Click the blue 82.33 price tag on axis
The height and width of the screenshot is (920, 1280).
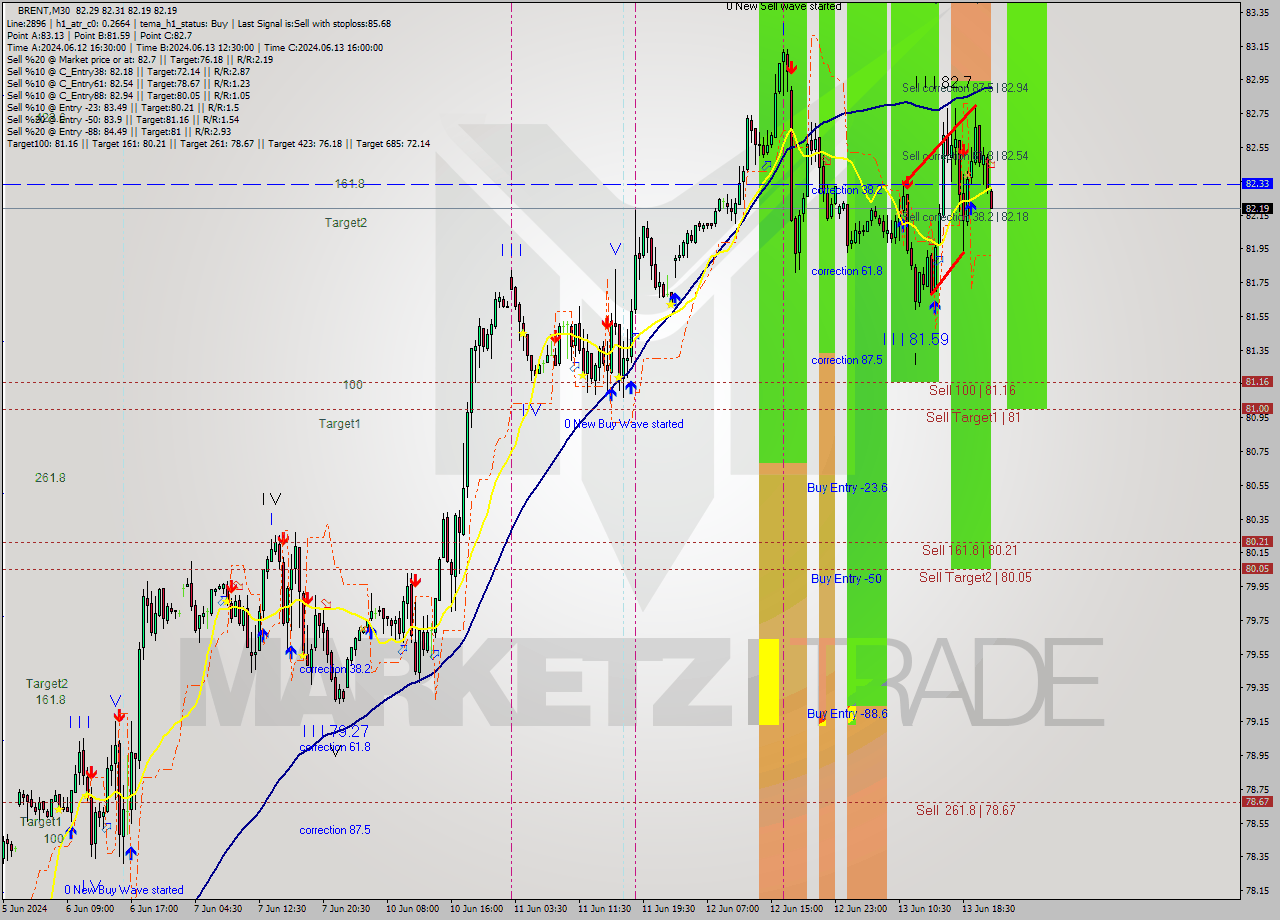click(x=1256, y=184)
